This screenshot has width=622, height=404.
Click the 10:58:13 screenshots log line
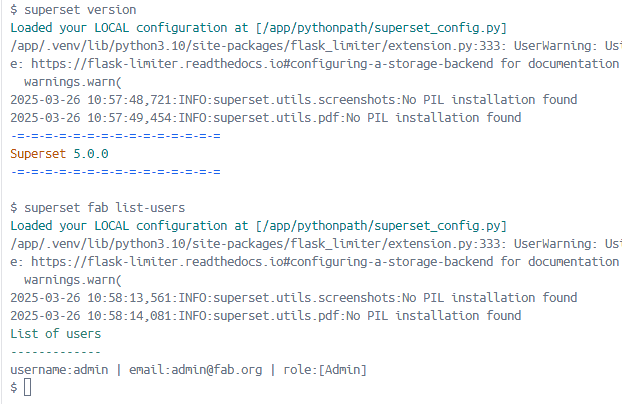294,298
